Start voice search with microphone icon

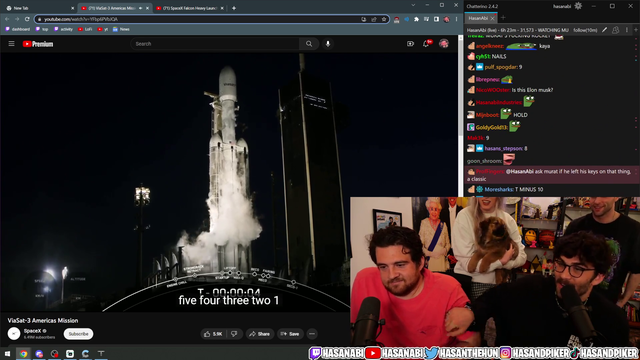click(x=328, y=44)
